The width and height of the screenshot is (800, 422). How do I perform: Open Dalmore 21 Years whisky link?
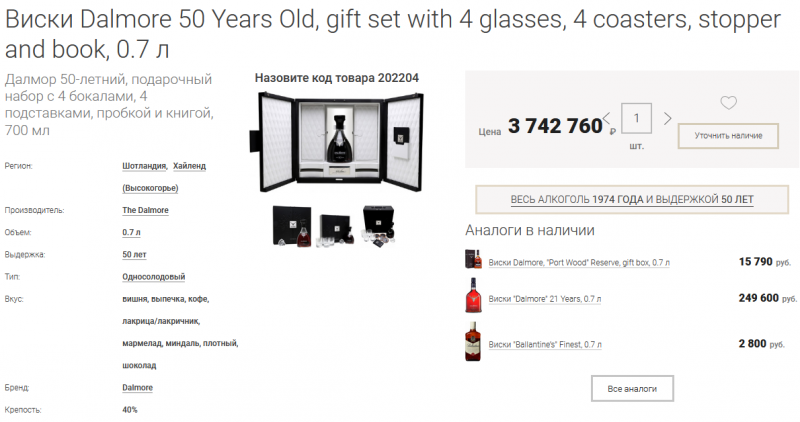pyautogui.click(x=545, y=299)
